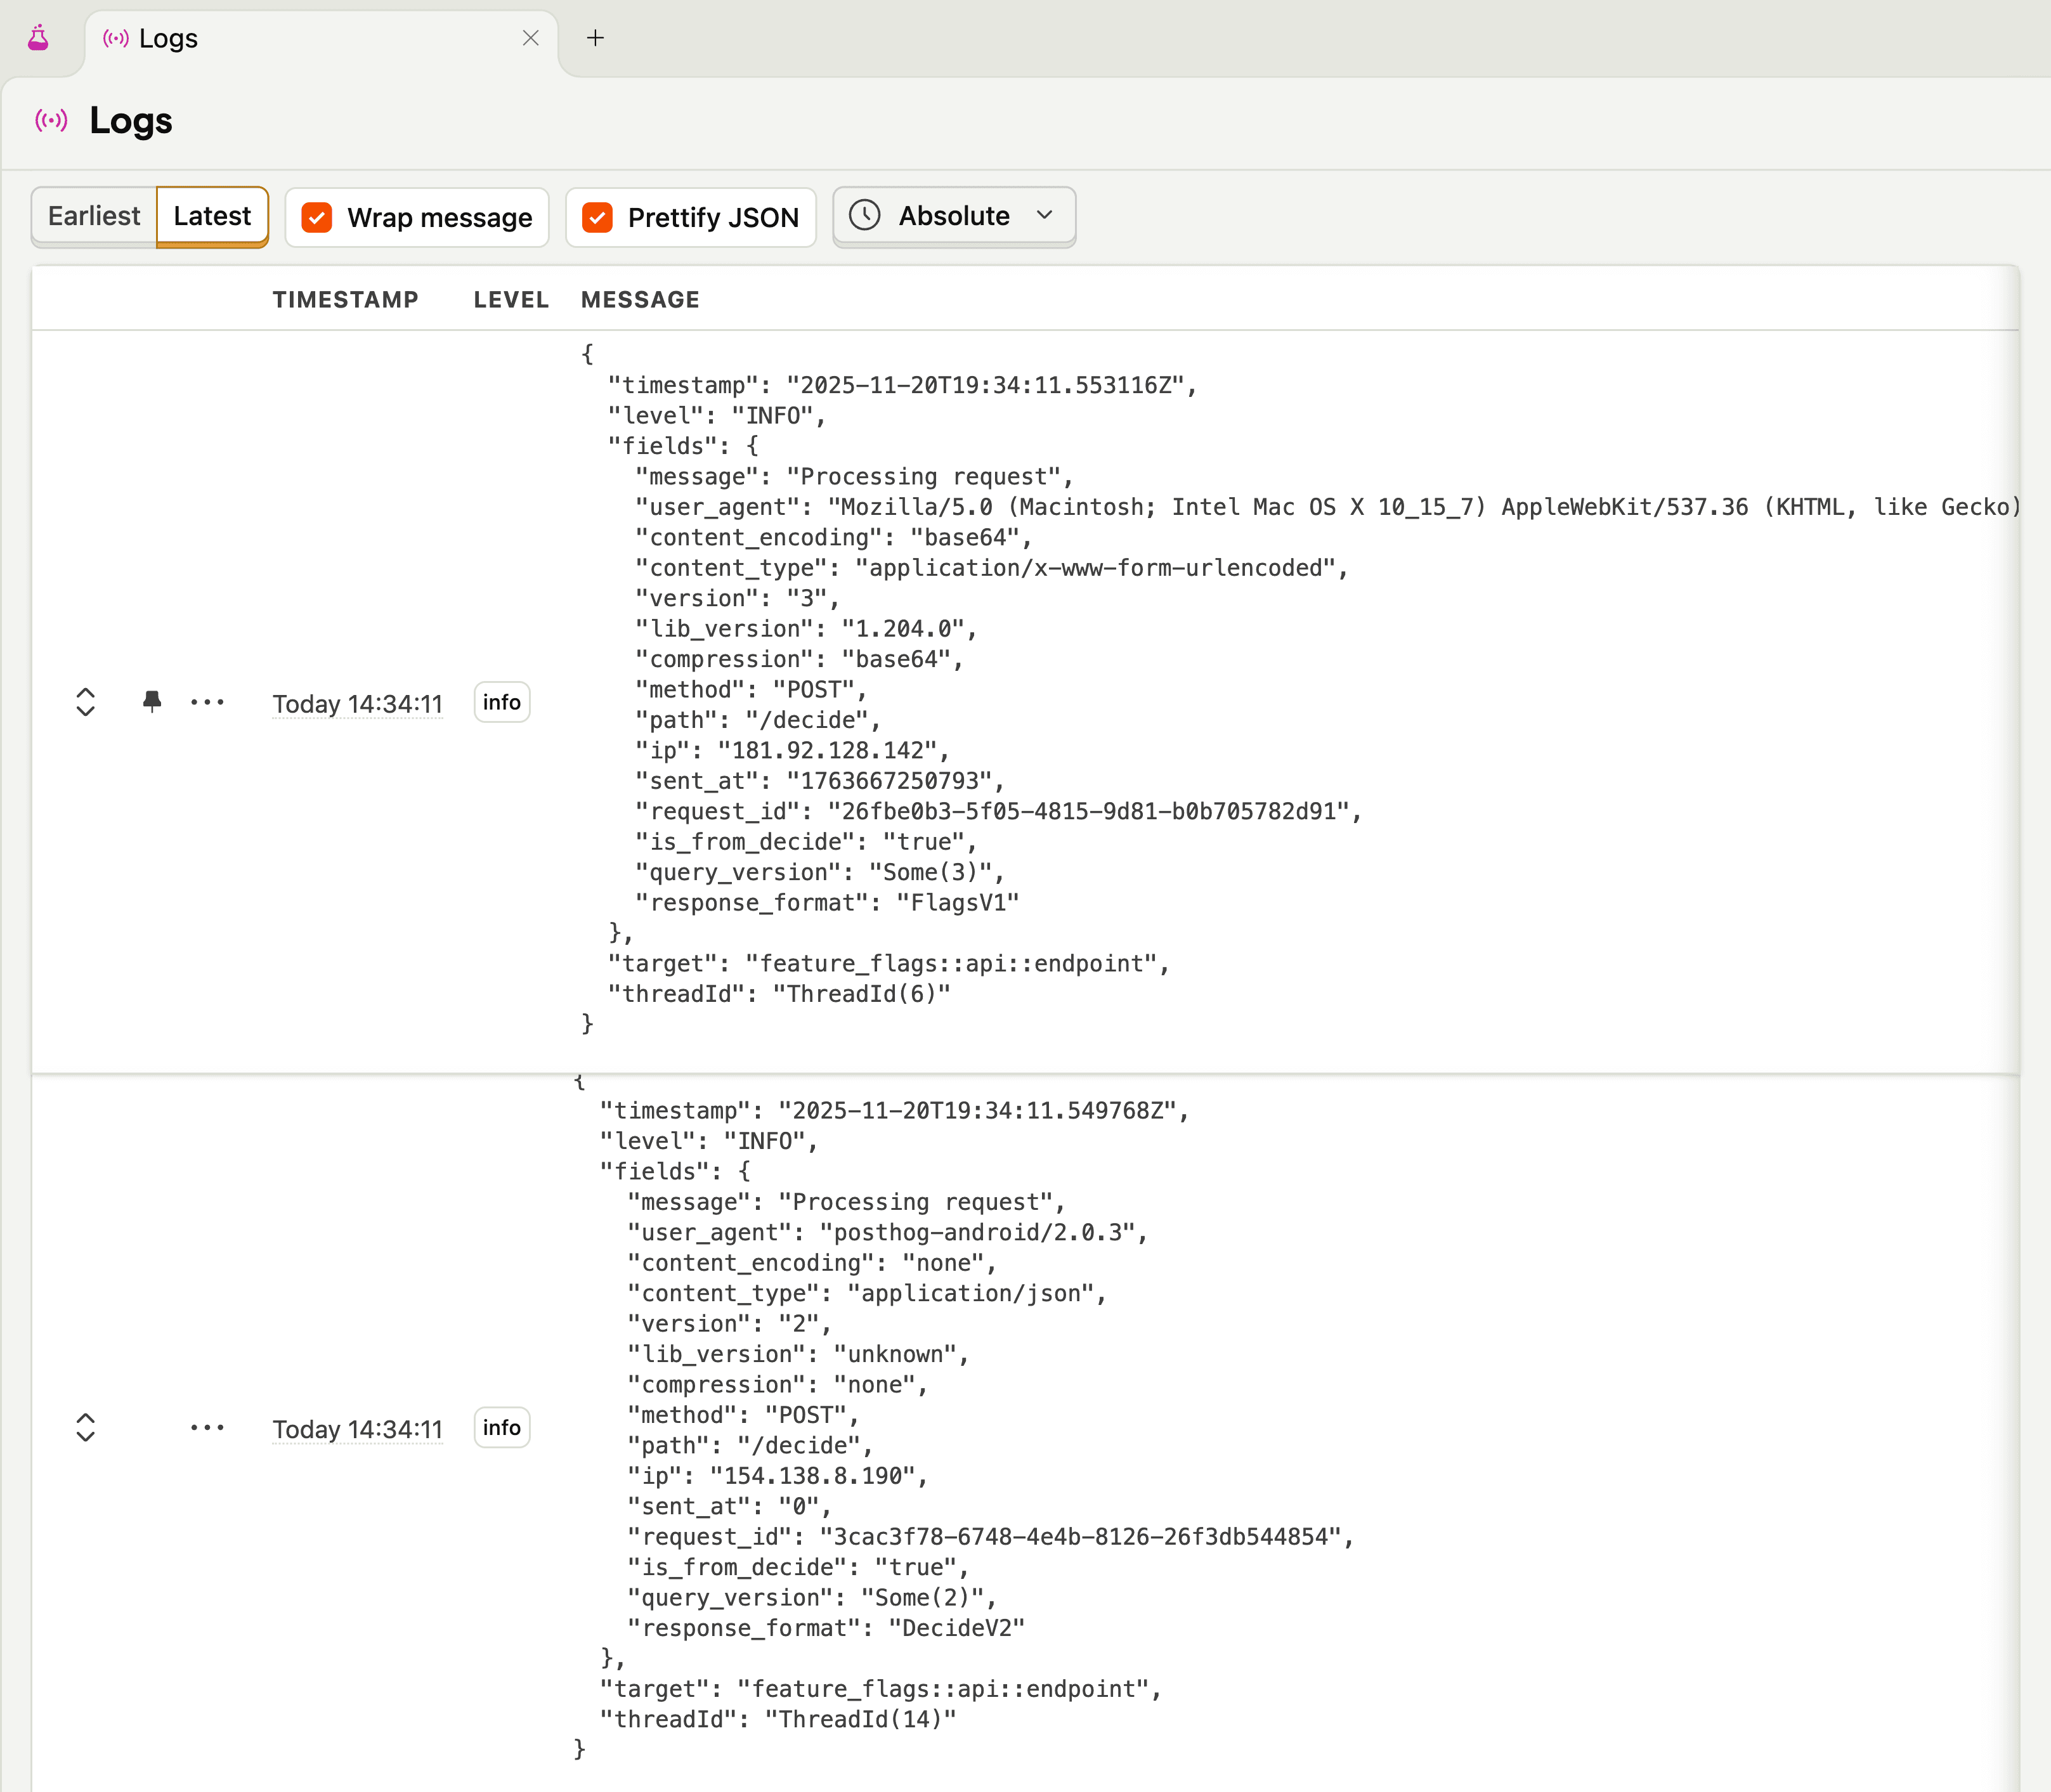This screenshot has width=2051, height=1792.
Task: Click the lib_version 1.204.0 line
Action: [x=806, y=629]
